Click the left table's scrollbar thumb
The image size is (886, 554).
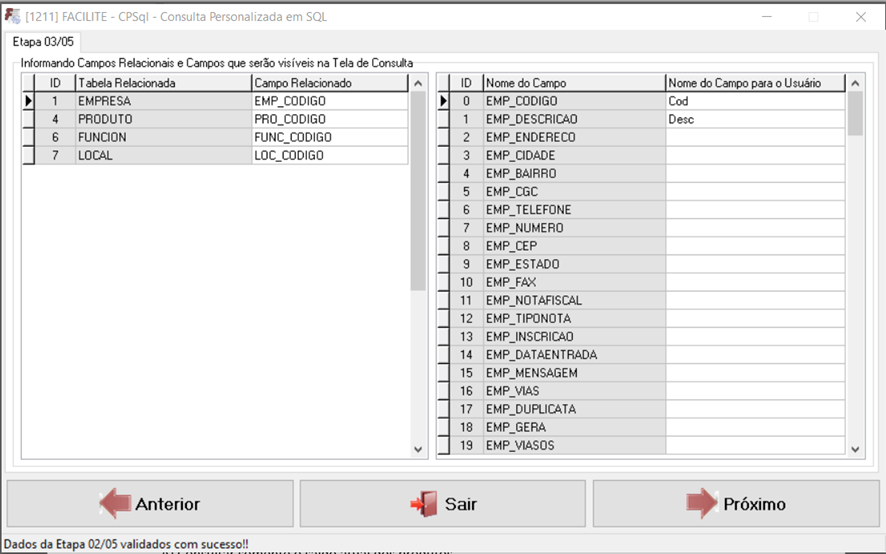tap(418, 191)
